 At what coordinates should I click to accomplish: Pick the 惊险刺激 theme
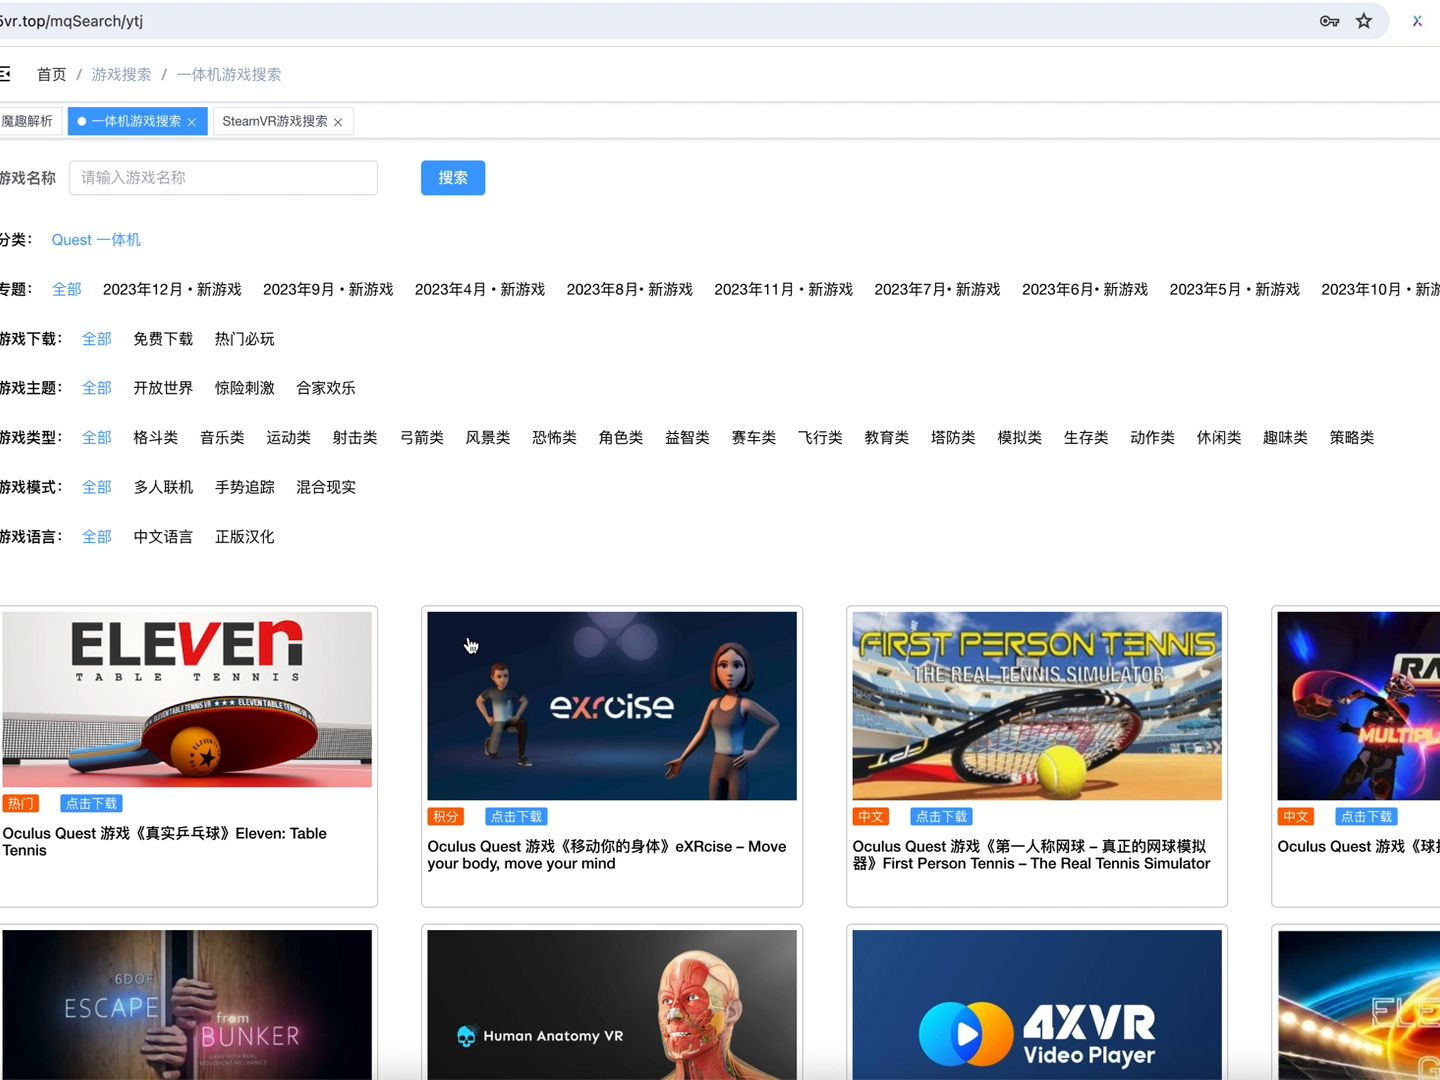click(x=245, y=388)
